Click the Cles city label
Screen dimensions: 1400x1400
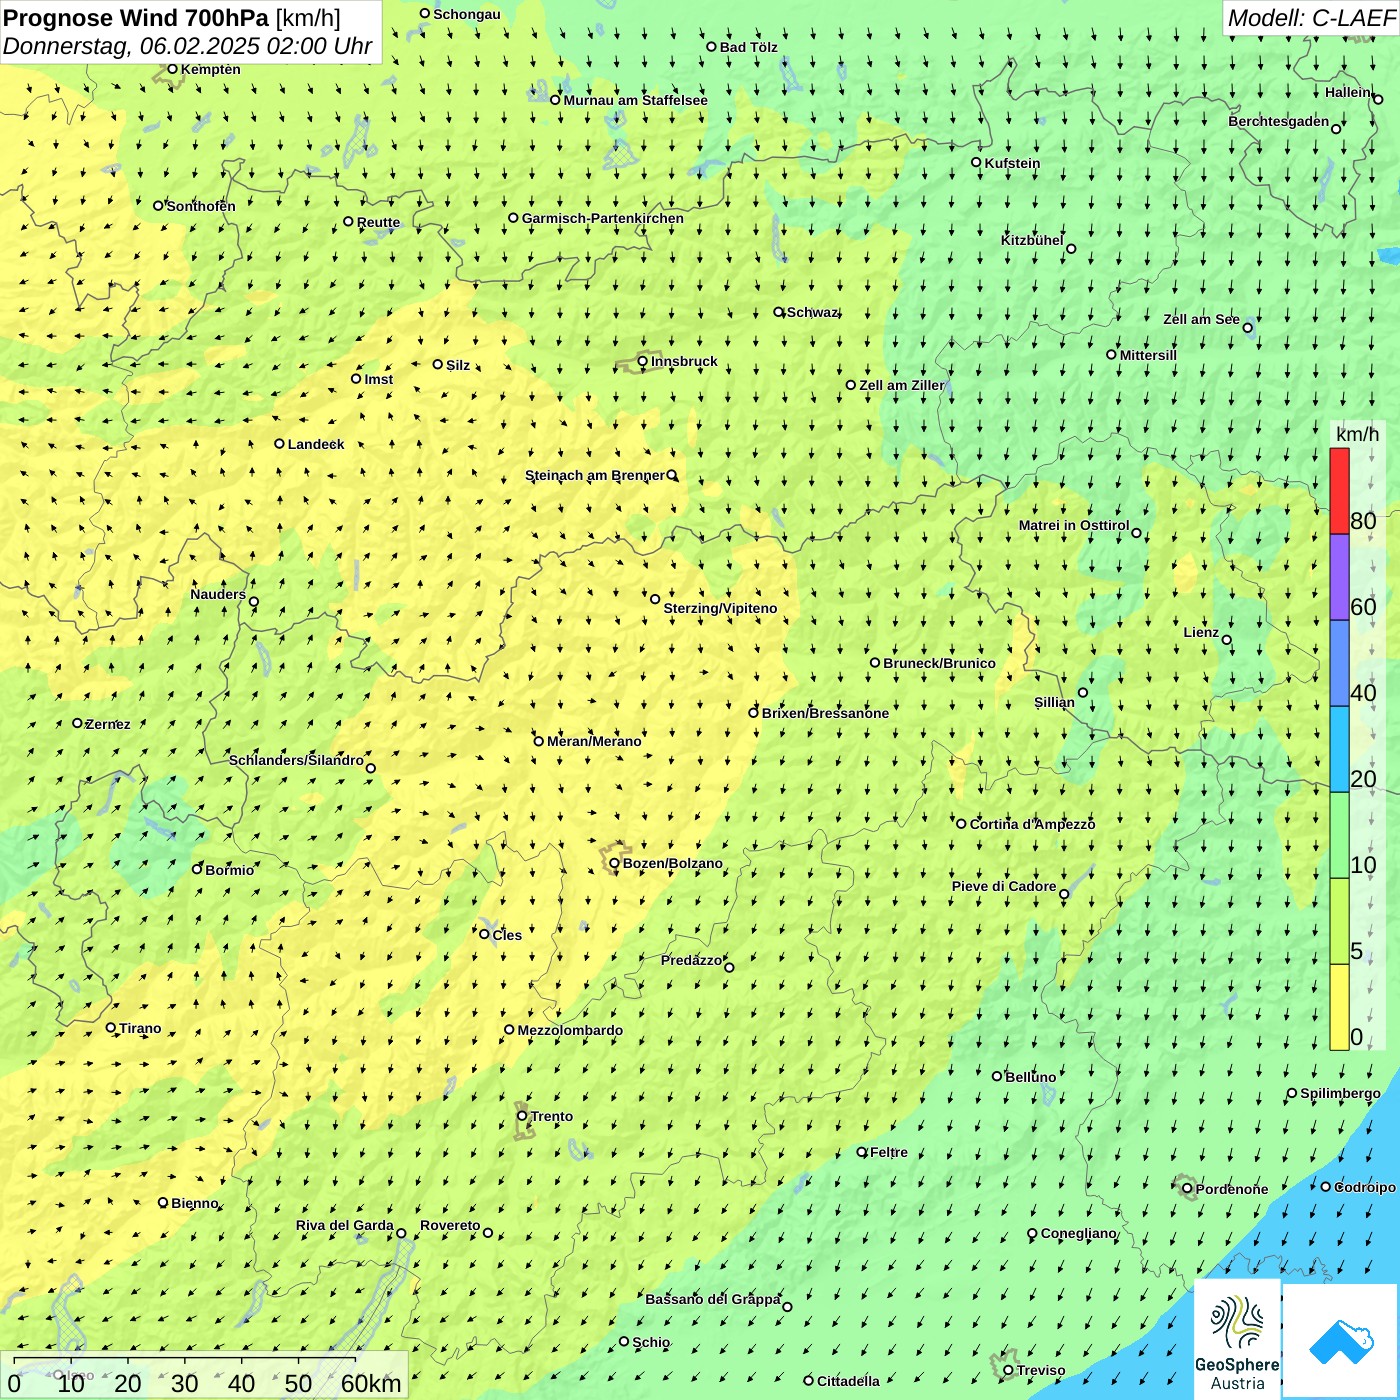(x=507, y=935)
